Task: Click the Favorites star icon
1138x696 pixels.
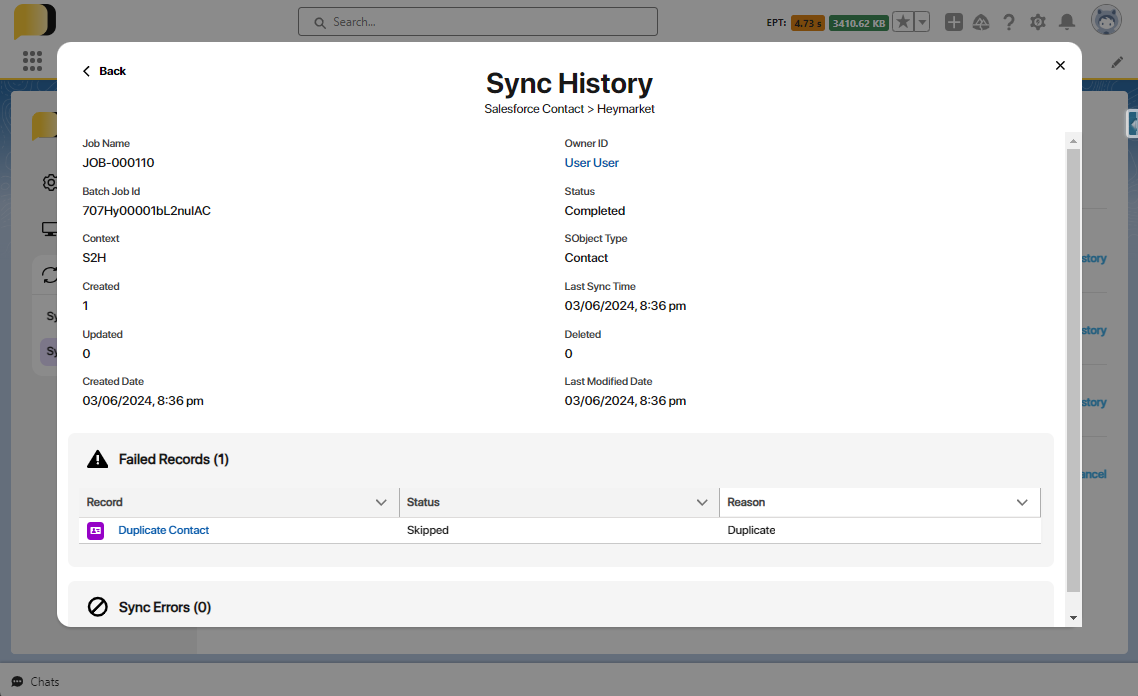Action: pyautogui.click(x=903, y=22)
